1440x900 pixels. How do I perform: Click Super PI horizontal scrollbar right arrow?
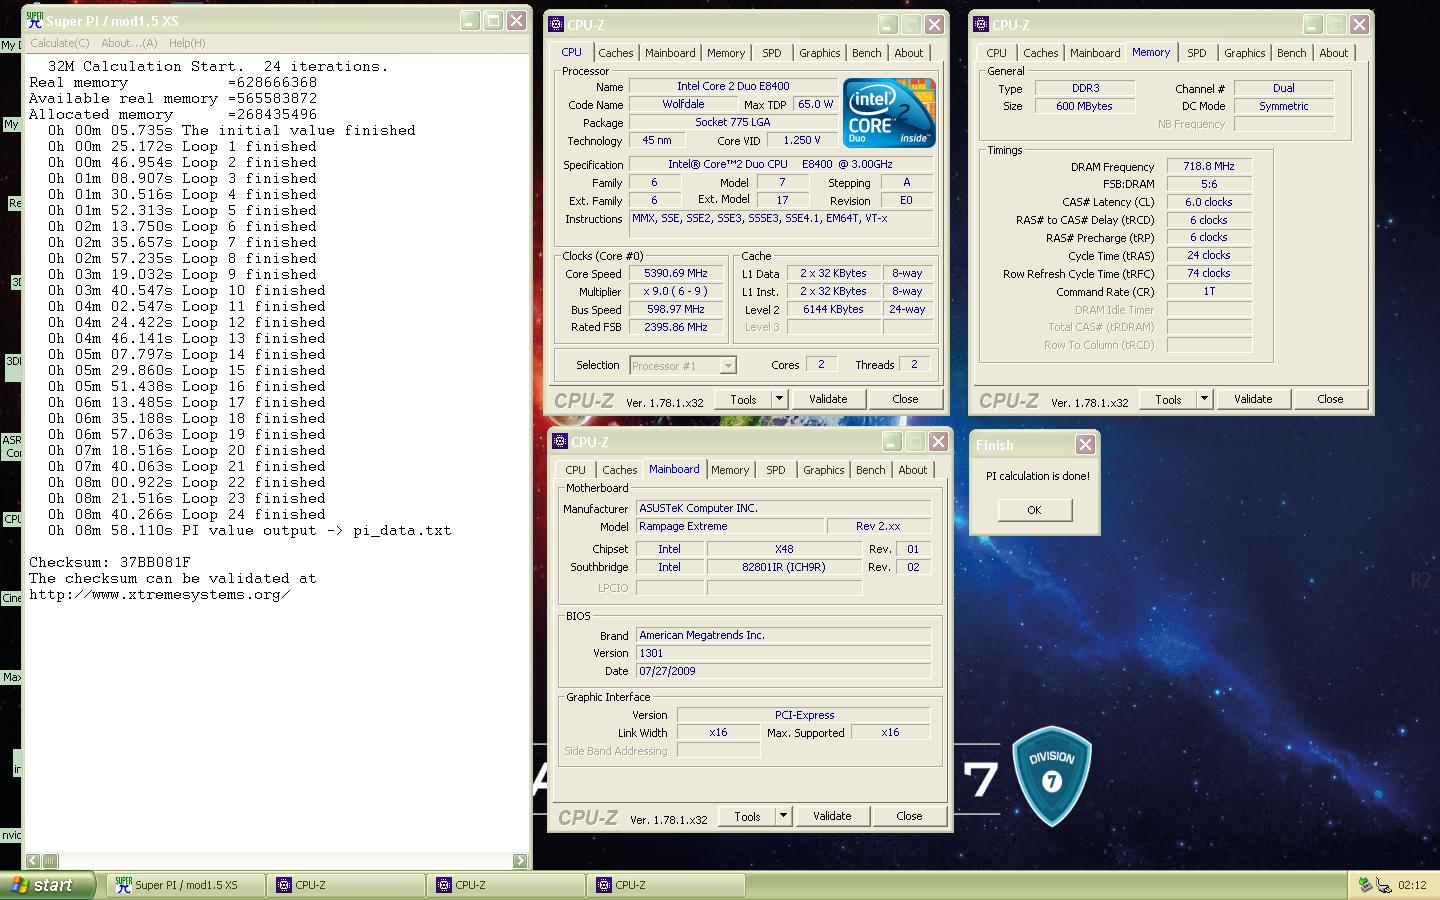coord(519,860)
